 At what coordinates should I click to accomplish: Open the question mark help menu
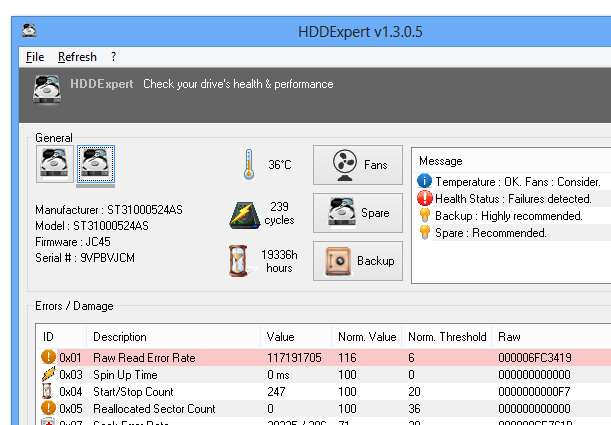(x=113, y=57)
